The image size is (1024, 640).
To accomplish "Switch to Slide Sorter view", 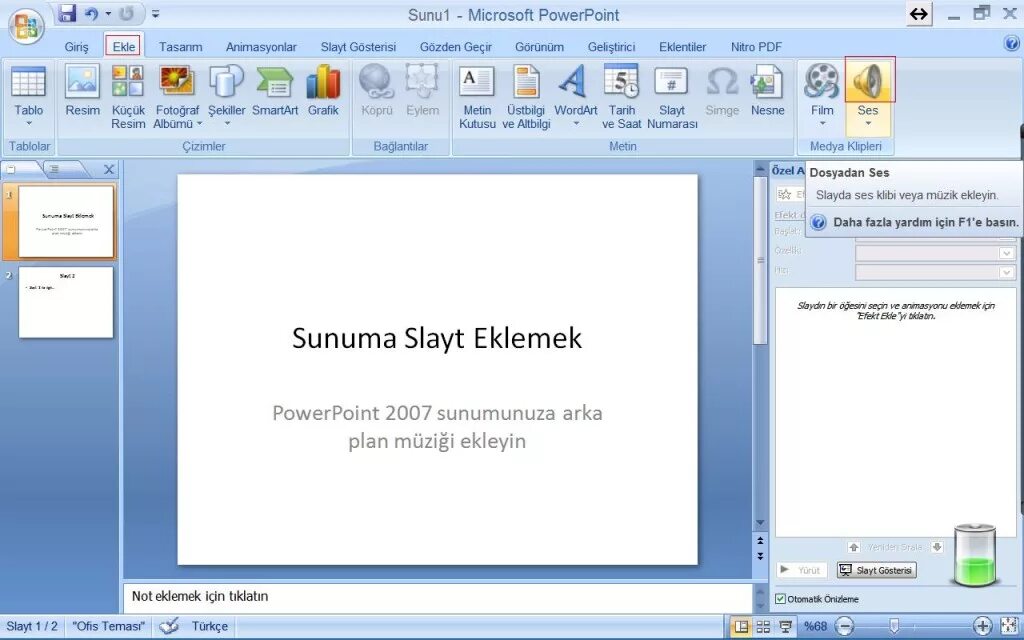I will tap(763, 627).
